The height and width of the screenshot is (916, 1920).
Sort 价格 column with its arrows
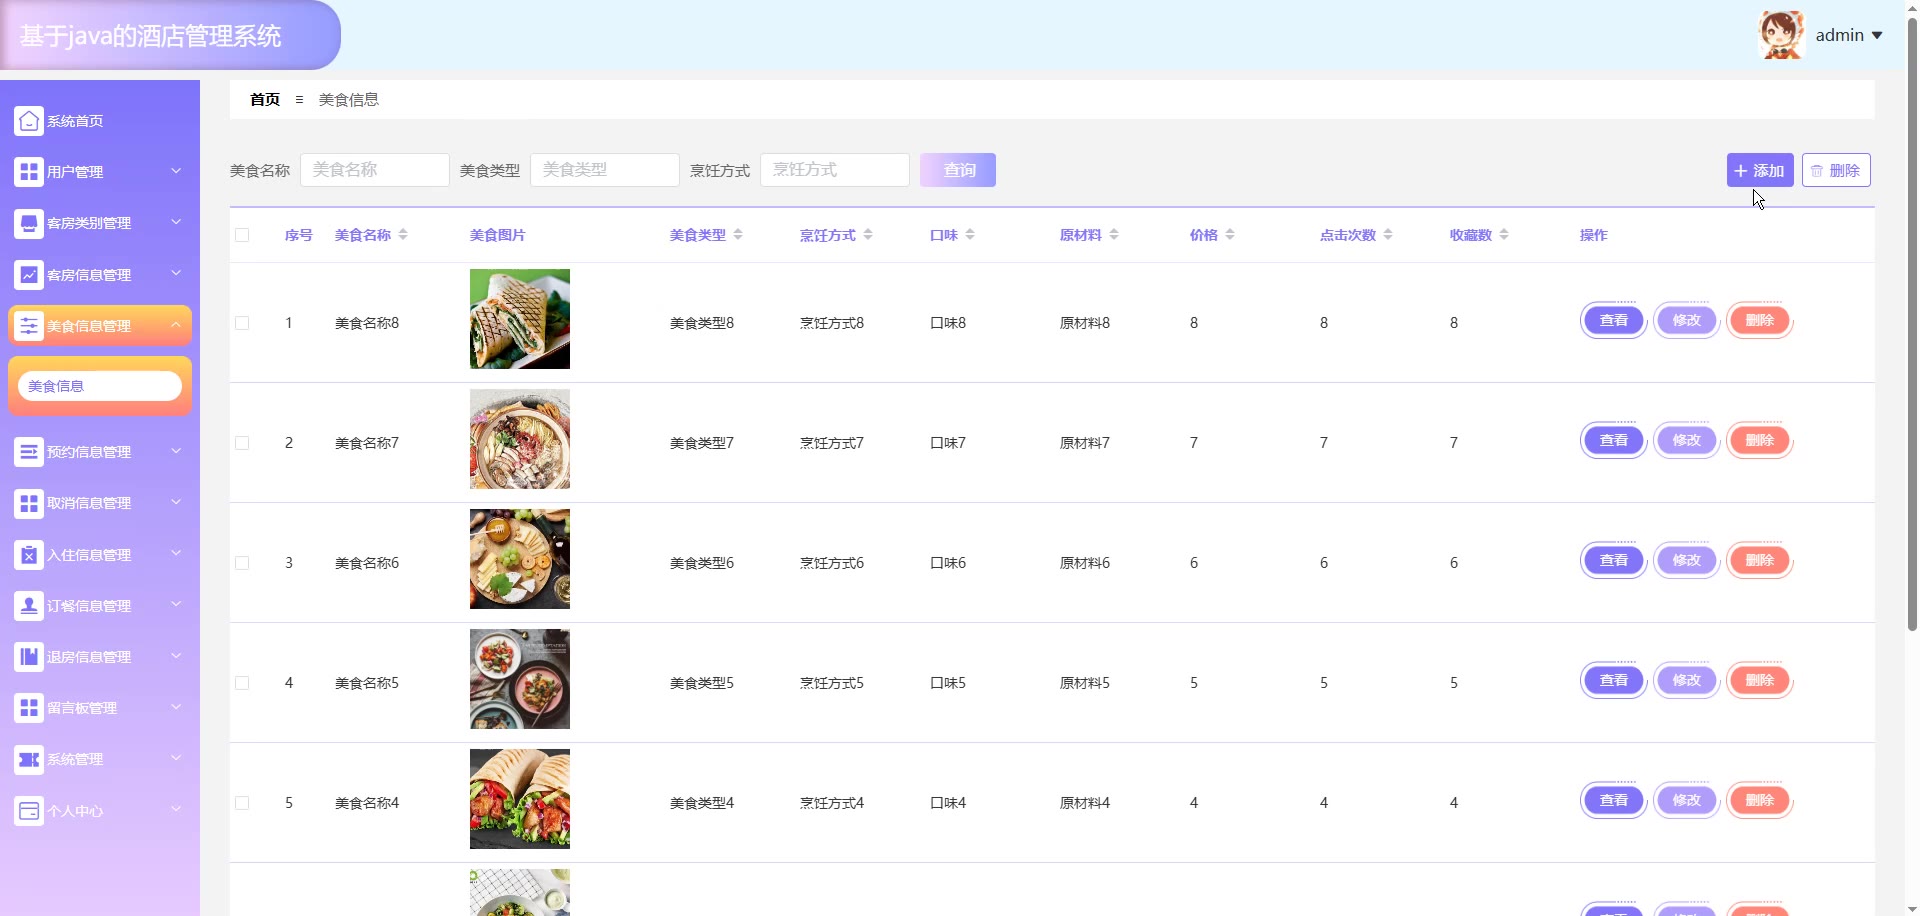1230,235
